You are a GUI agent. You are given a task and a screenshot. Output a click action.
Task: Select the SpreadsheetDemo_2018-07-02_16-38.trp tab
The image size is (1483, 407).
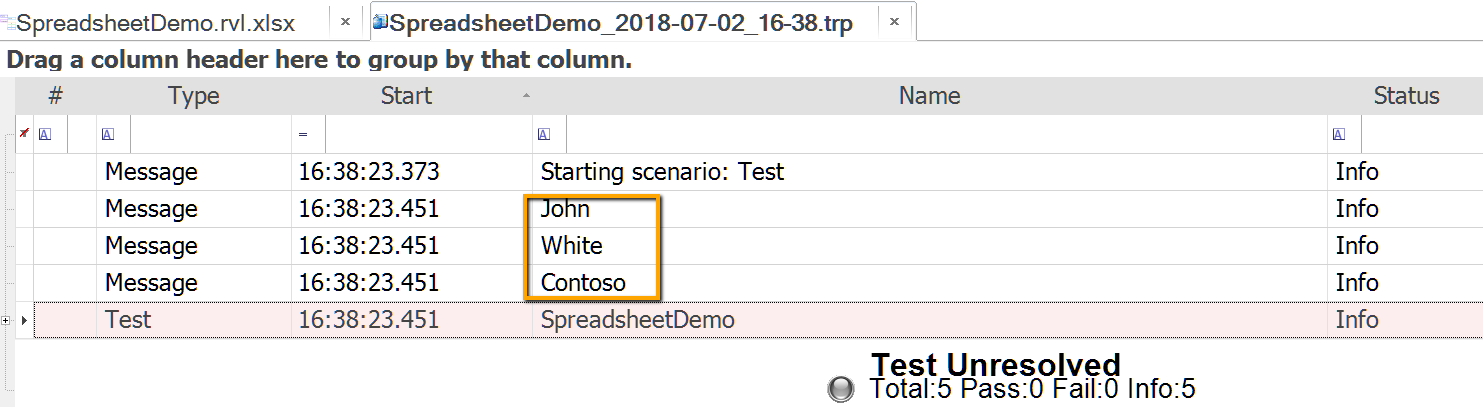(620, 22)
